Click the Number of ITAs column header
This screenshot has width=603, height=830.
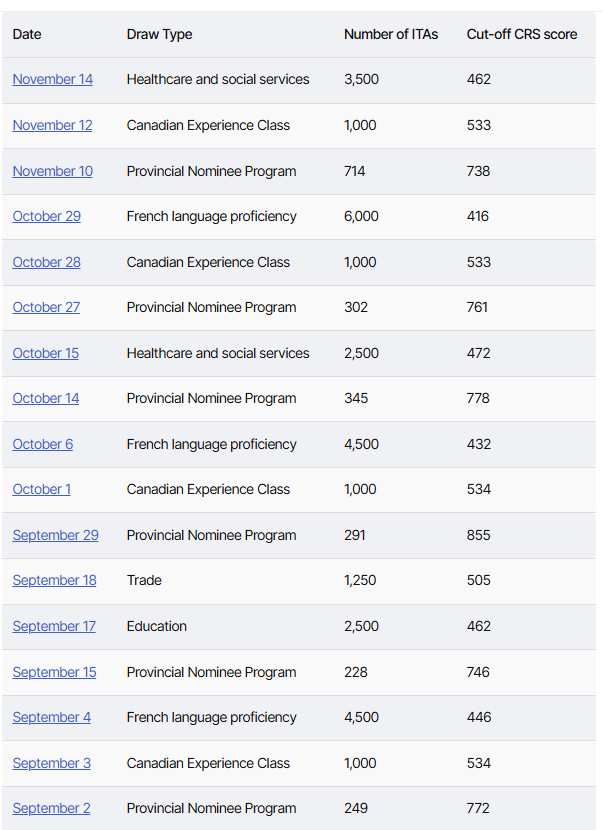coord(390,34)
